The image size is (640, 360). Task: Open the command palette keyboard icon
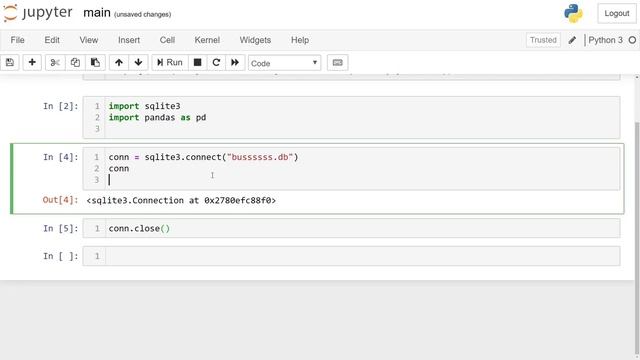pyautogui.click(x=338, y=62)
